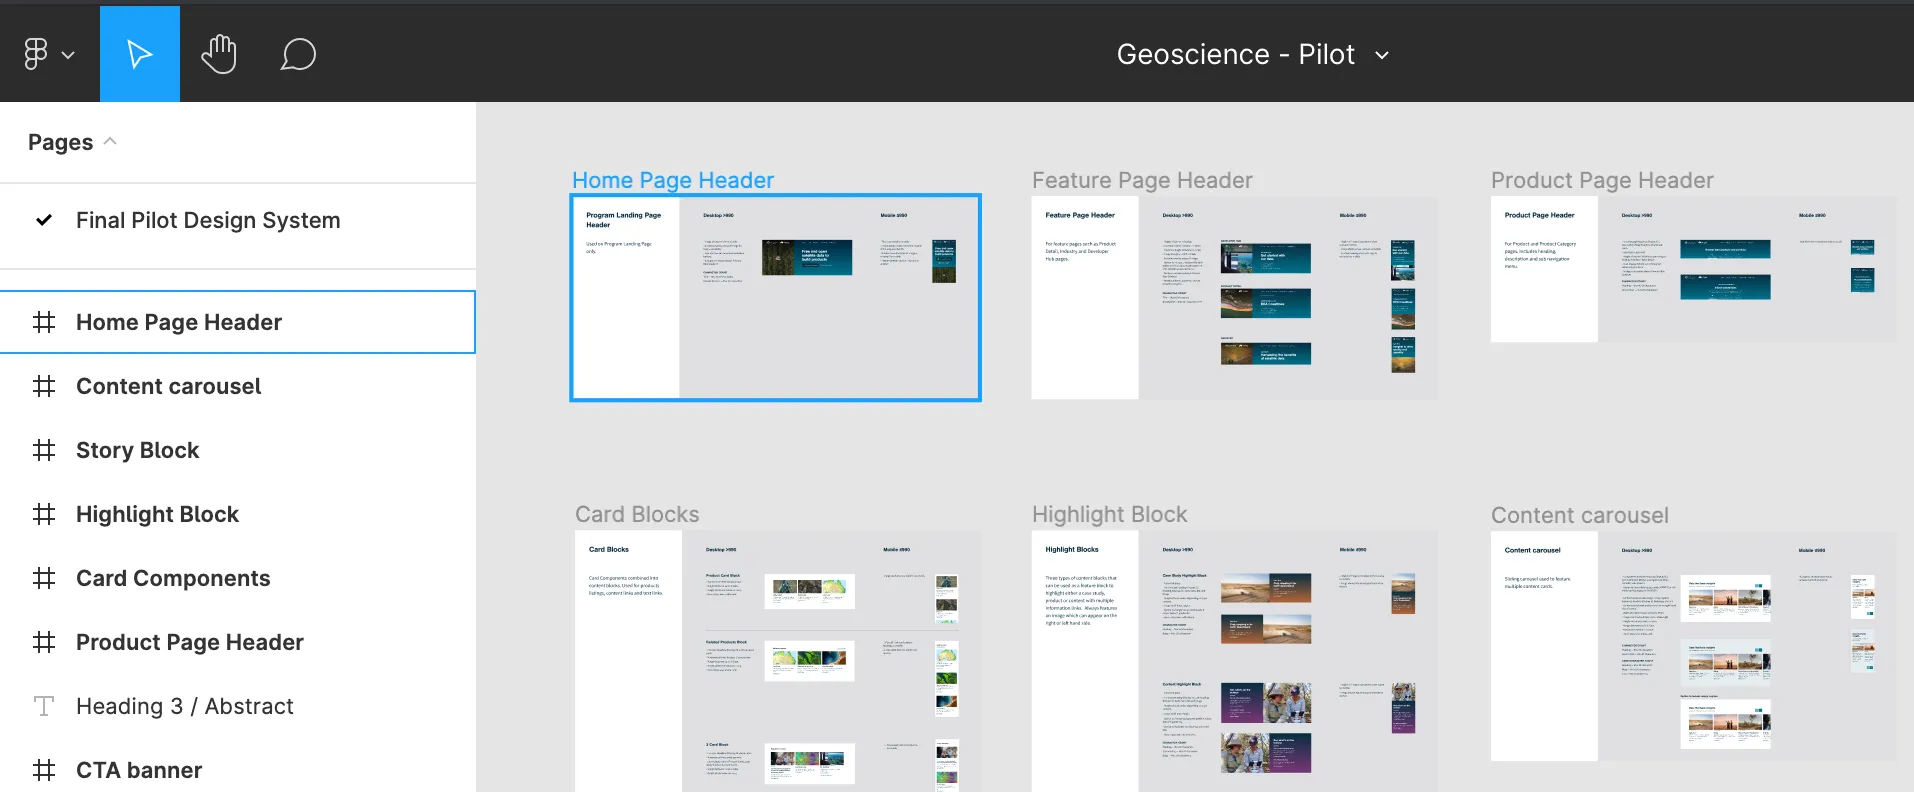
Task: Select the Content carousel frame on canvas
Action: click(1693, 646)
